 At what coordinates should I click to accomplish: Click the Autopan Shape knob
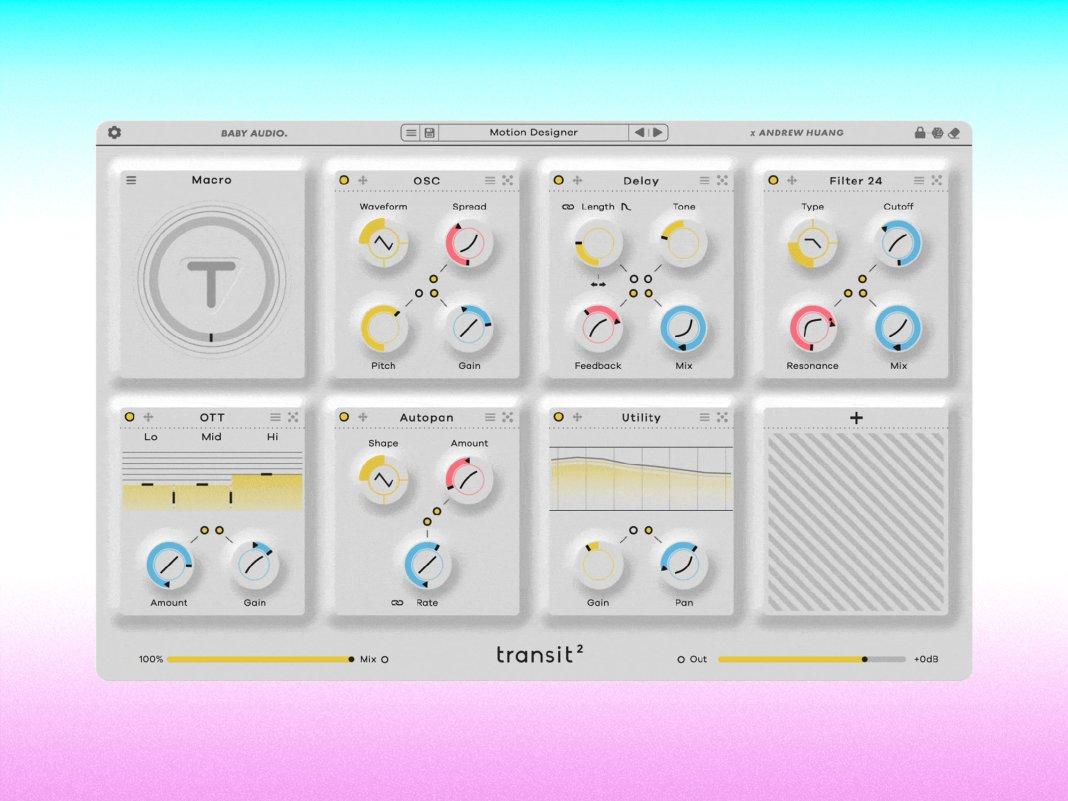[x=383, y=479]
